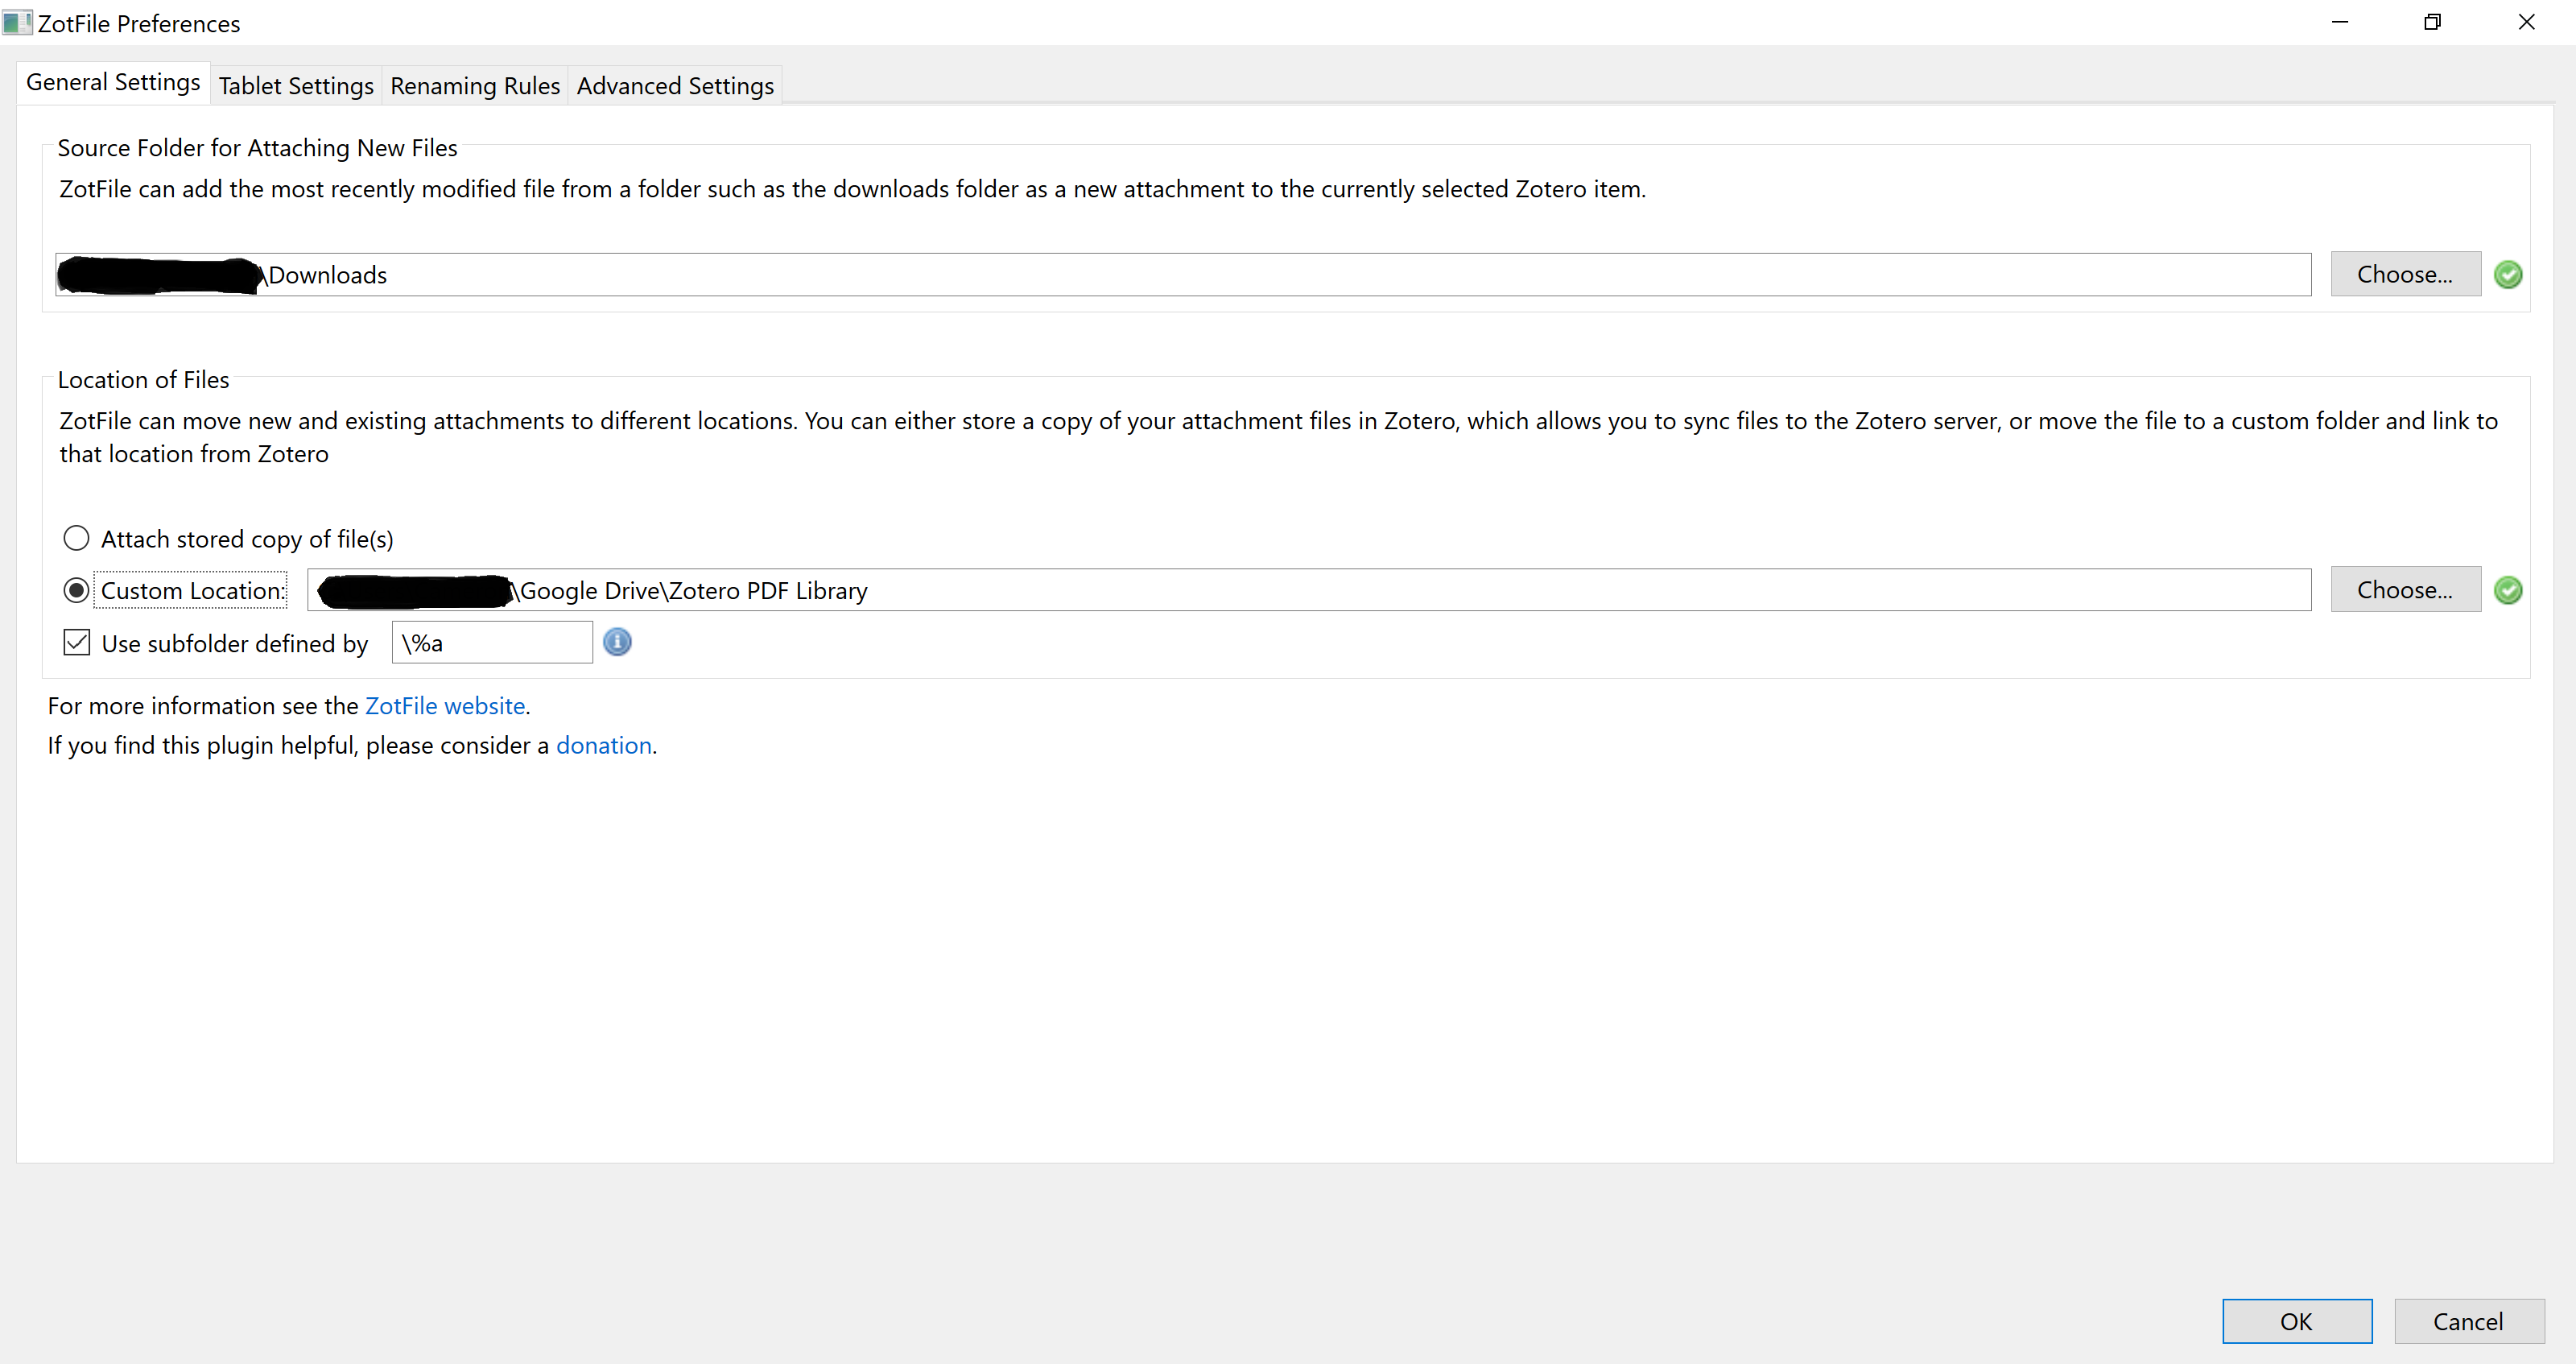The image size is (2576, 1364).
Task: Switch to the General Settings tab
Action: click(x=113, y=83)
